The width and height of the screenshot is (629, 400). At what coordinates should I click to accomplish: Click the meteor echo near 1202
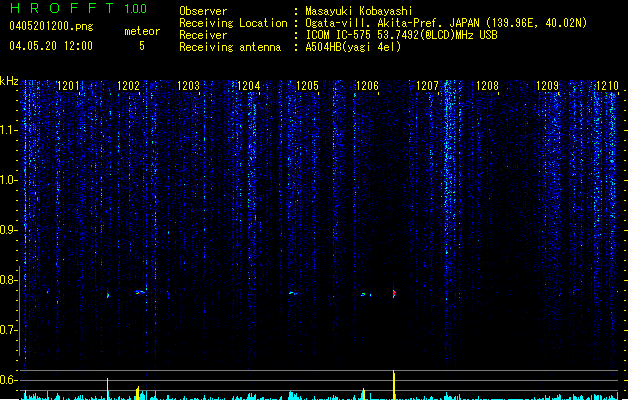pyautogui.click(x=140, y=292)
